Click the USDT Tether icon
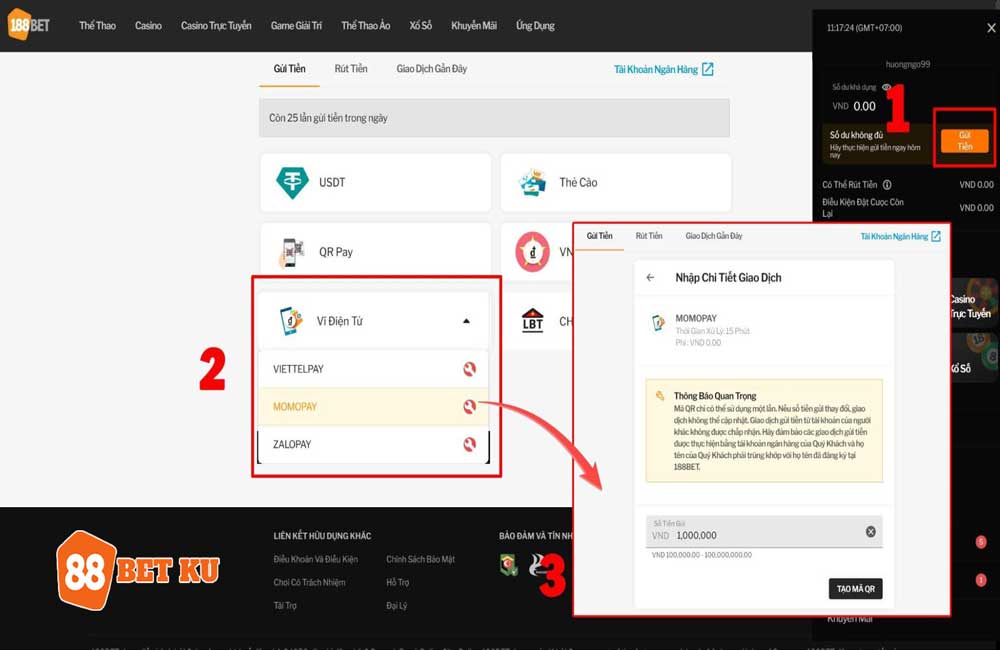The width and height of the screenshot is (1000, 650). [x=292, y=182]
